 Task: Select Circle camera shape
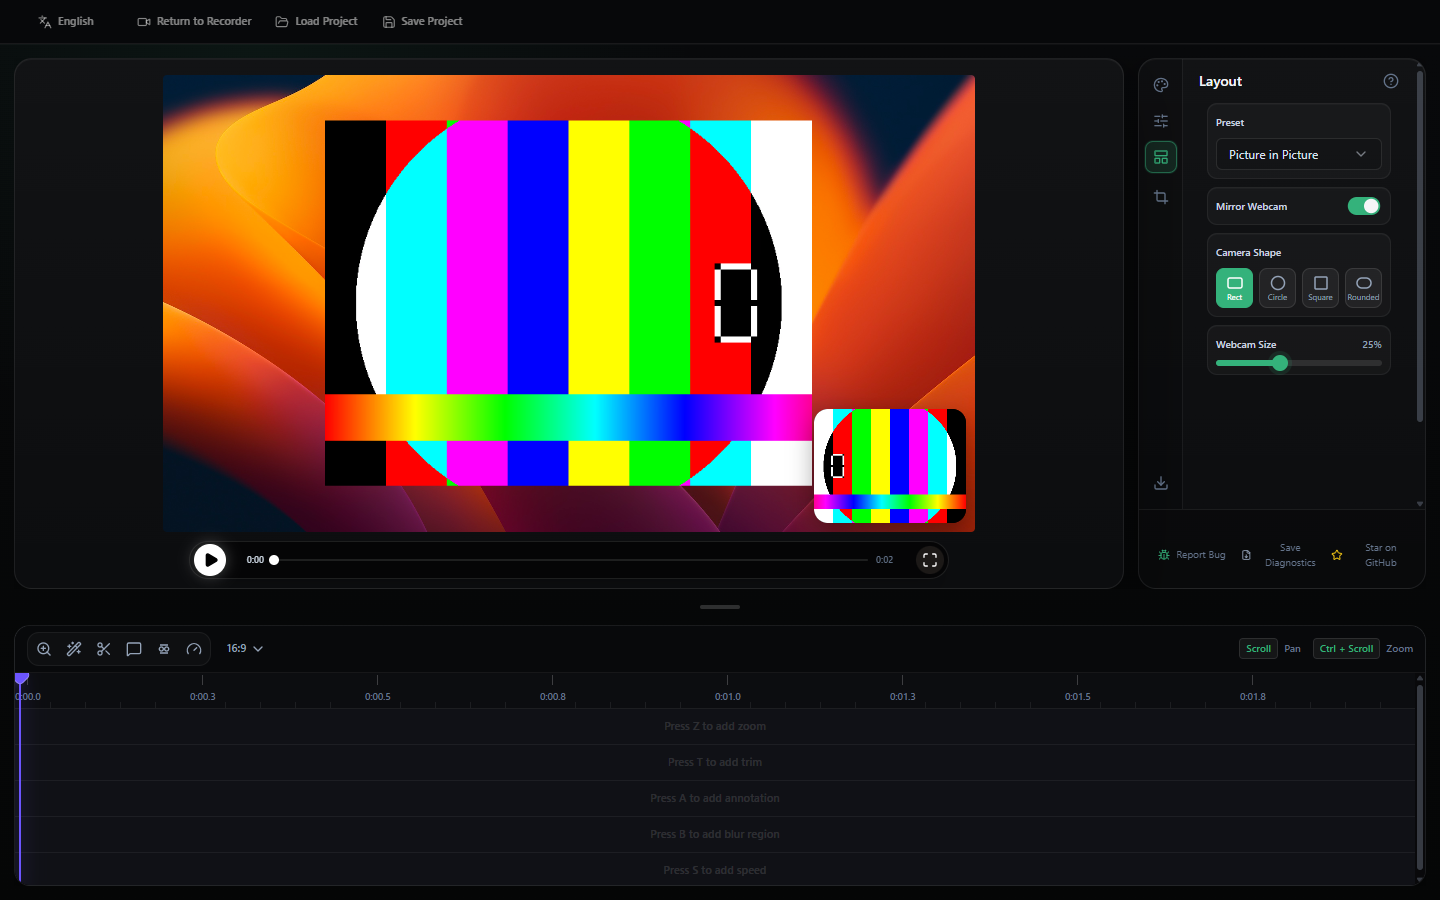[1278, 288]
